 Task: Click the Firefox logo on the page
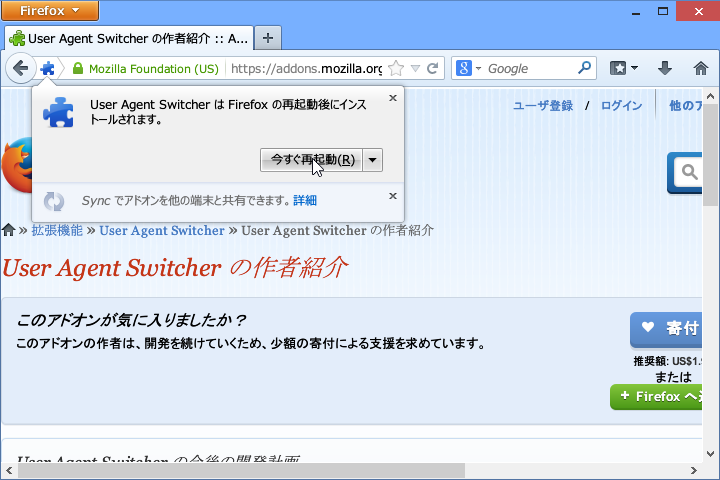pos(17,165)
